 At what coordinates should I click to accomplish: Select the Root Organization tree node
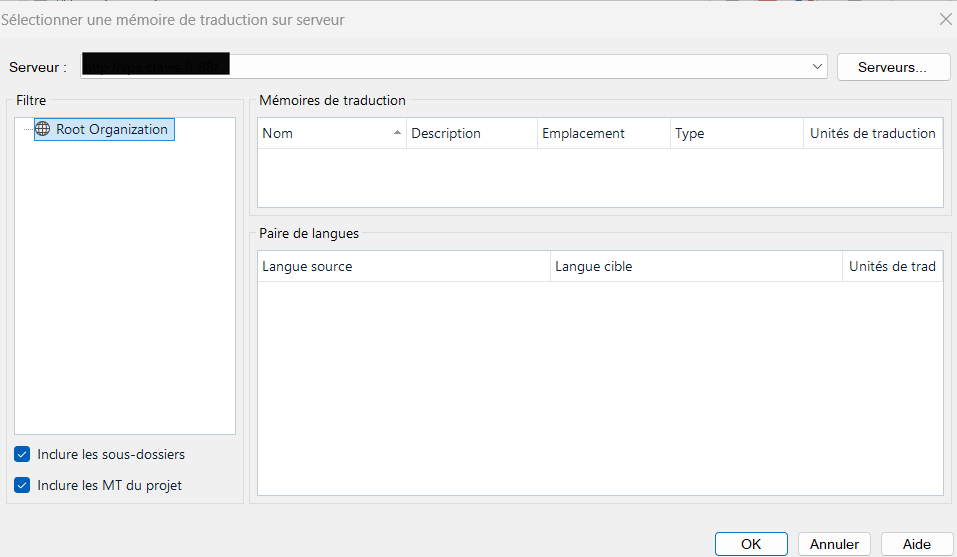[104, 129]
